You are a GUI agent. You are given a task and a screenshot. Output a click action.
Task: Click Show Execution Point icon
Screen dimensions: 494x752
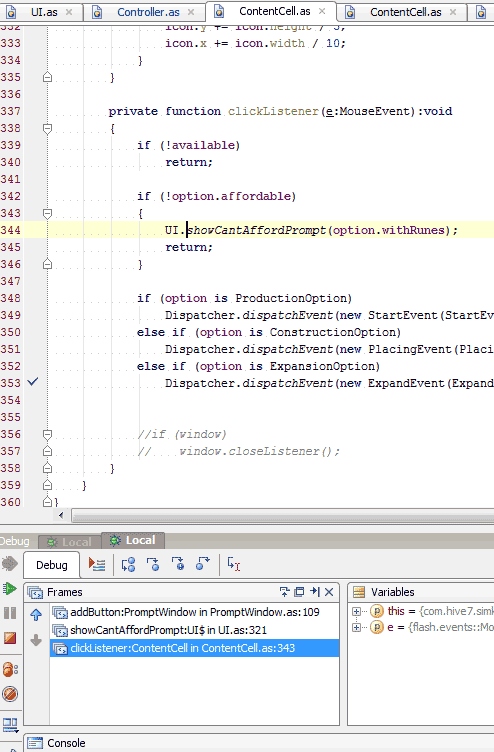point(97,564)
